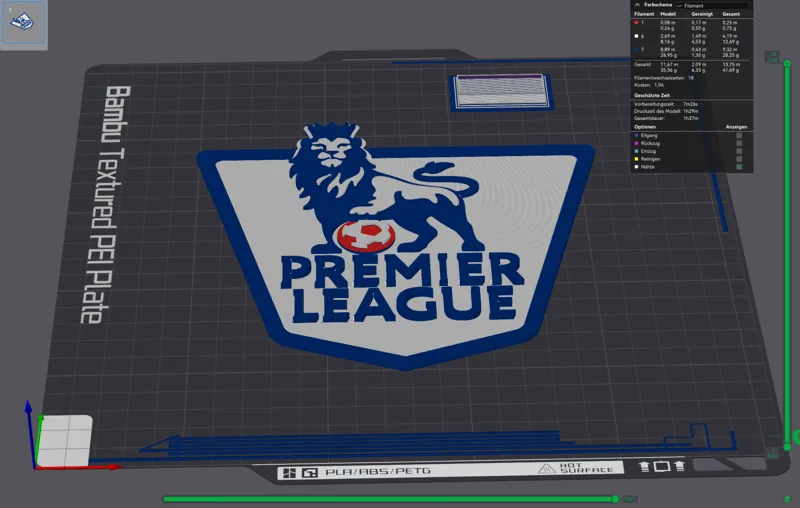The image size is (800, 508).
Task: Click the Rückzug option color icon
Action: click(x=636, y=143)
